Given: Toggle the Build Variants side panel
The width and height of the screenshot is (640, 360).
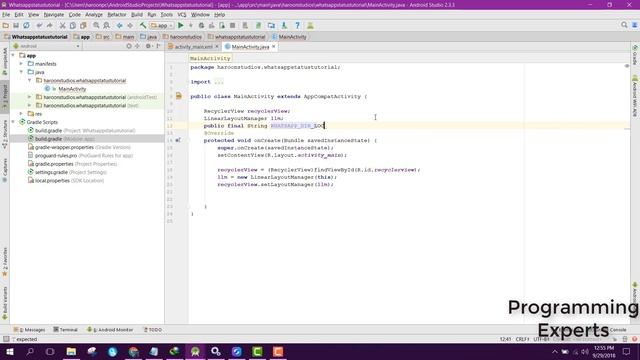Looking at the screenshot, I should point(5,303).
